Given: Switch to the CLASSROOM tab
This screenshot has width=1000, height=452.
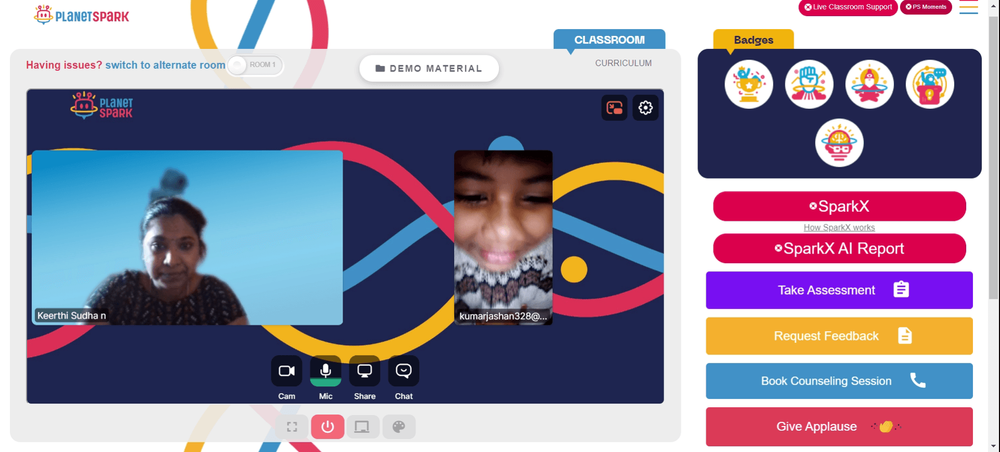Looking at the screenshot, I should coord(609,40).
